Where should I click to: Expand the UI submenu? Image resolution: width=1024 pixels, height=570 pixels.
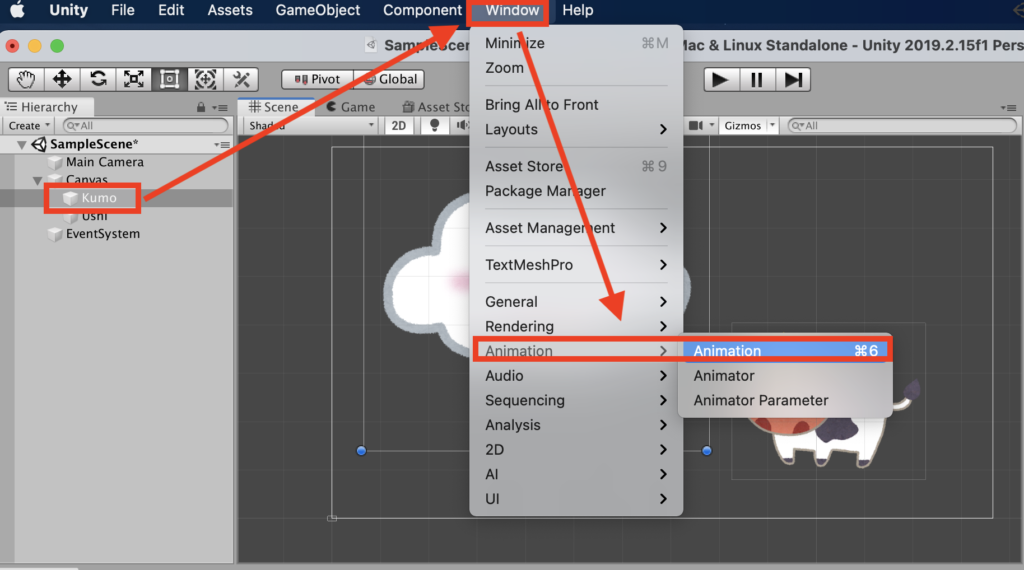coord(576,499)
